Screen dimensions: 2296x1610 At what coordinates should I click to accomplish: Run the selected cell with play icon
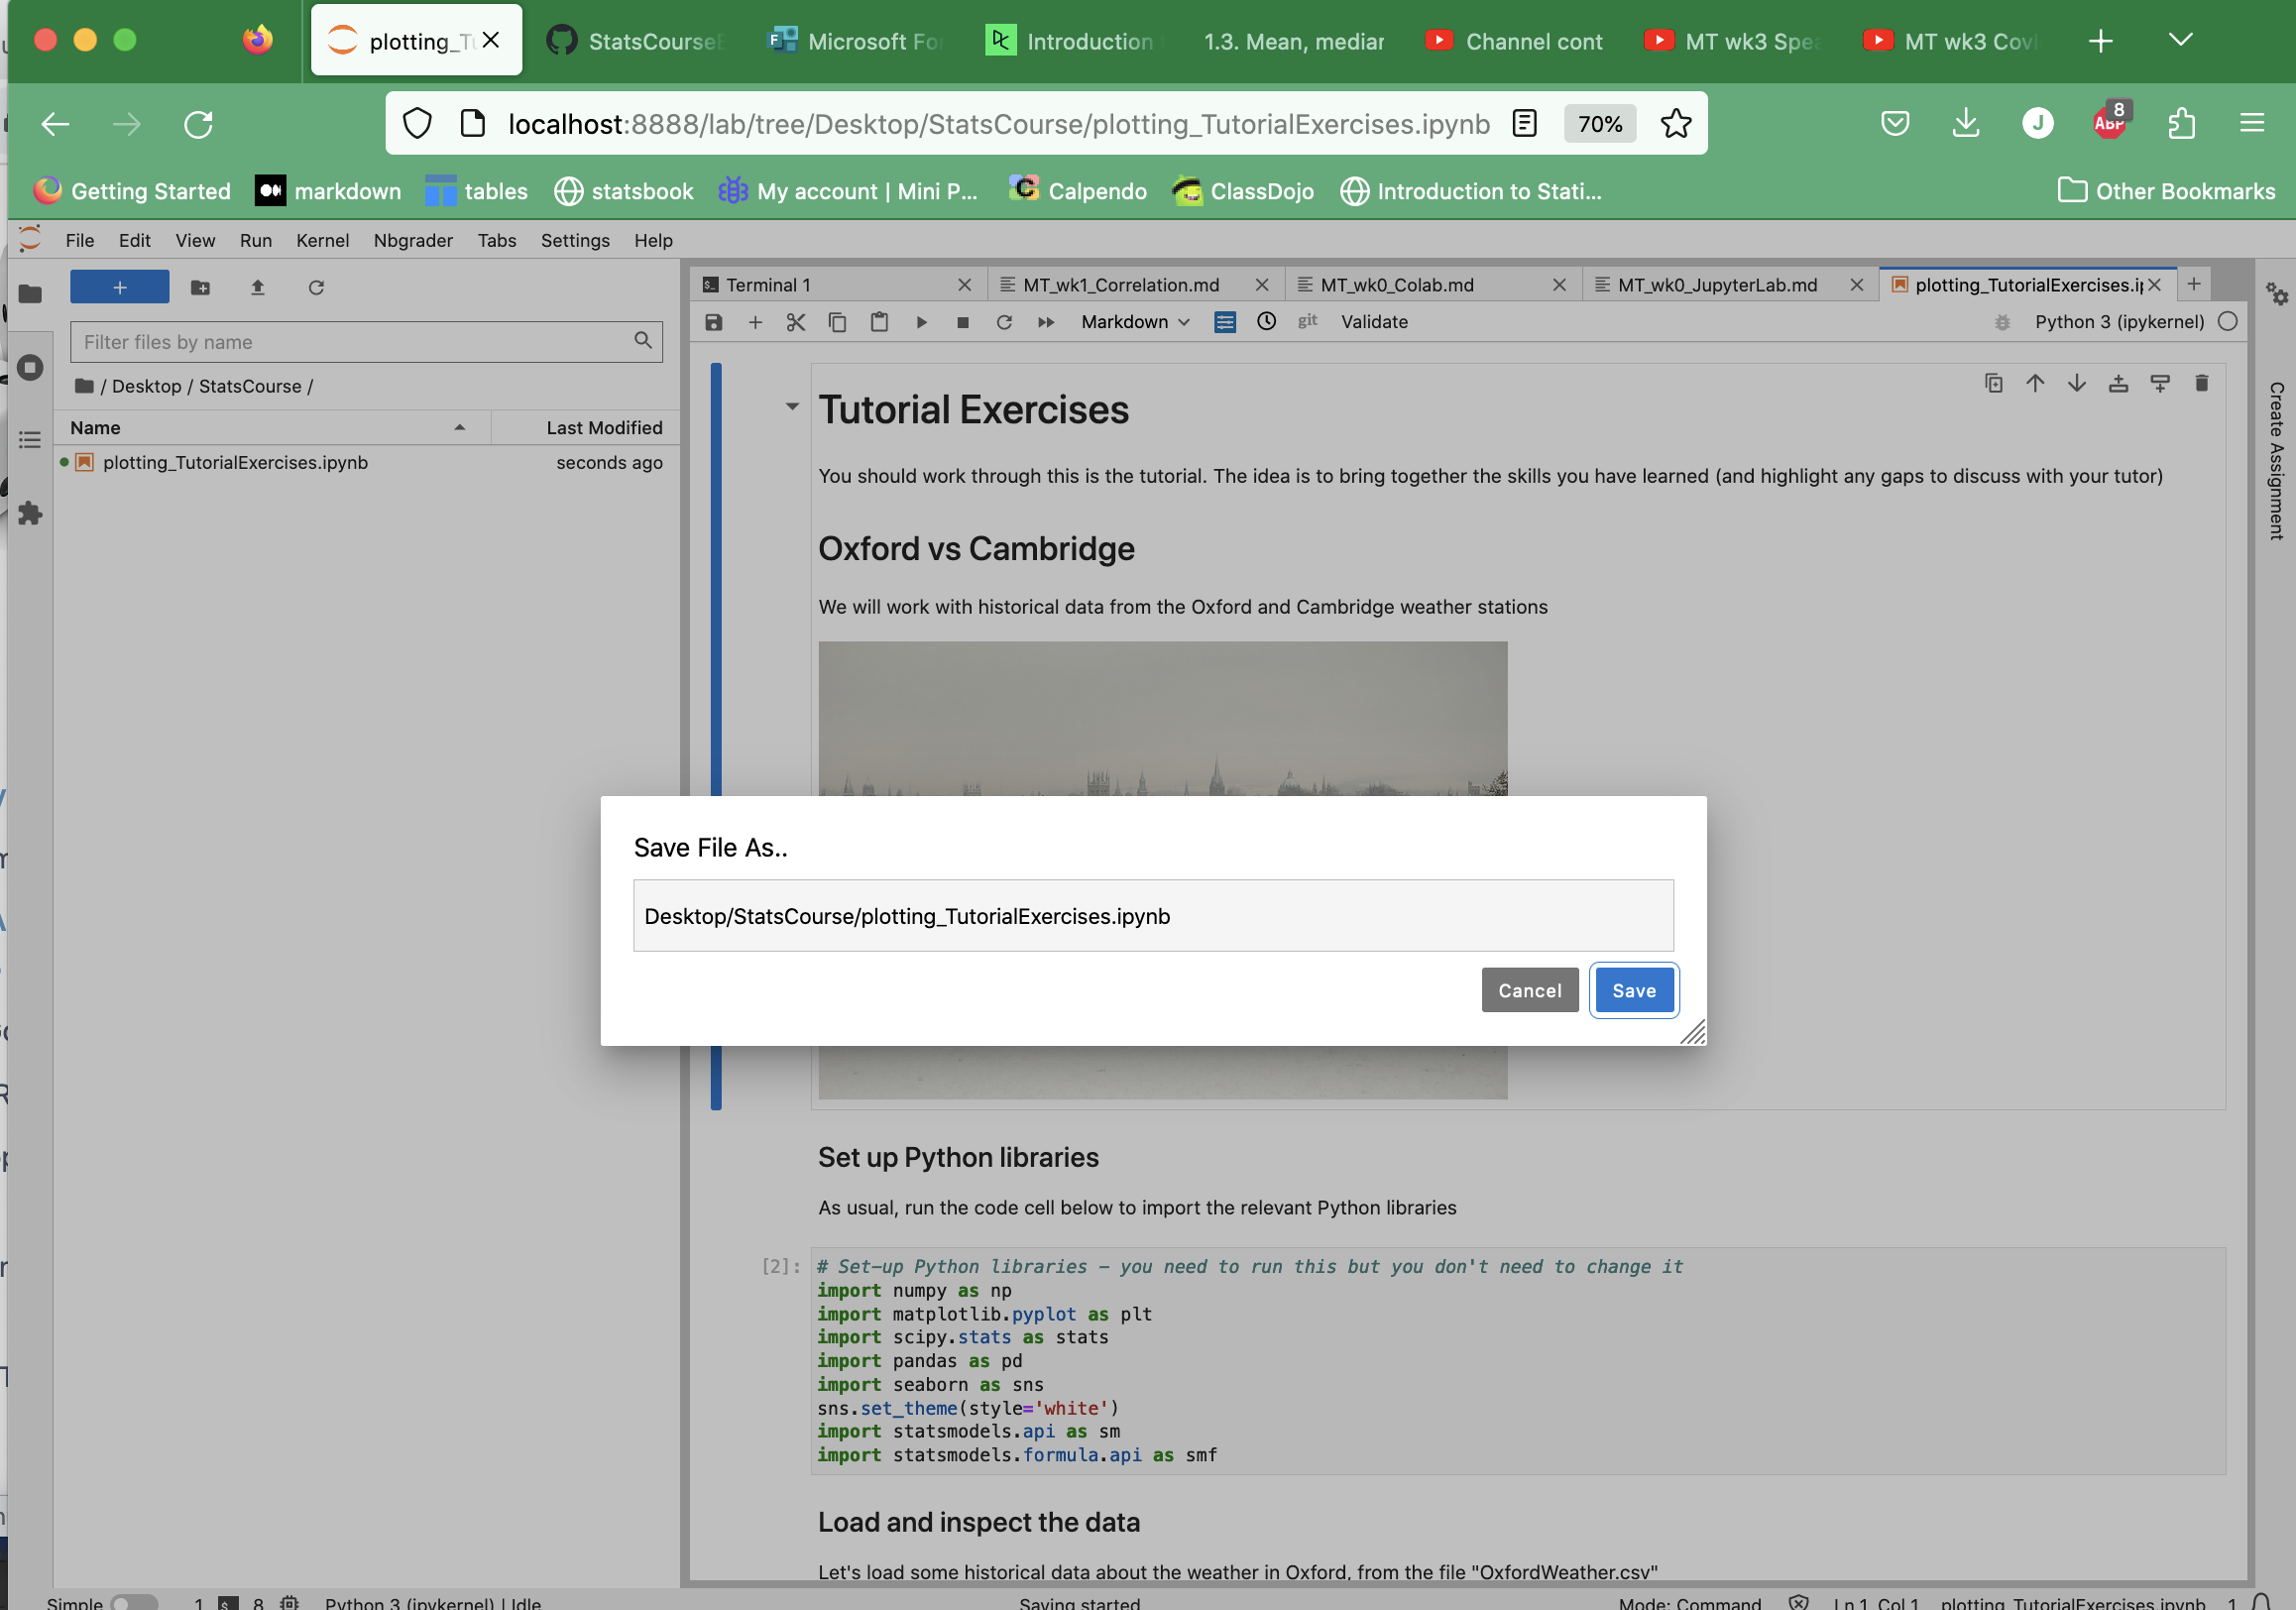[921, 322]
